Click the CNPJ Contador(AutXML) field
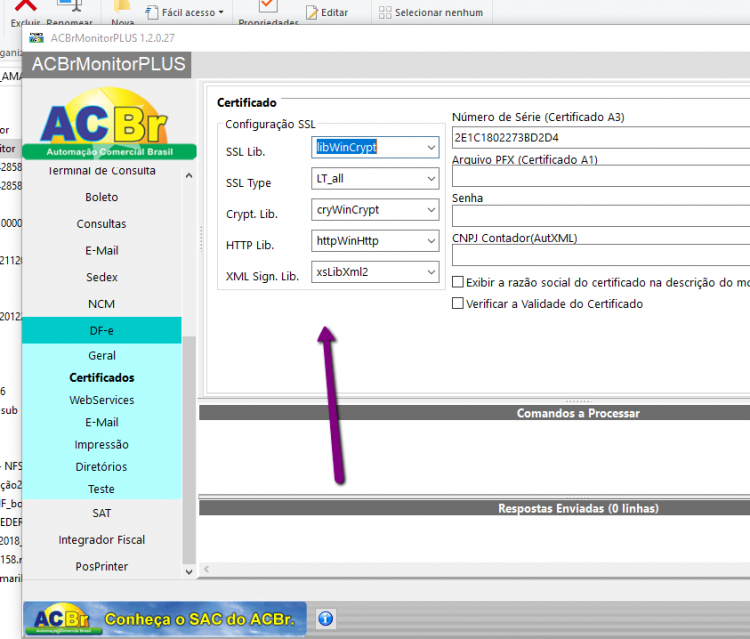Image resolution: width=750 pixels, height=639 pixels. point(601,255)
